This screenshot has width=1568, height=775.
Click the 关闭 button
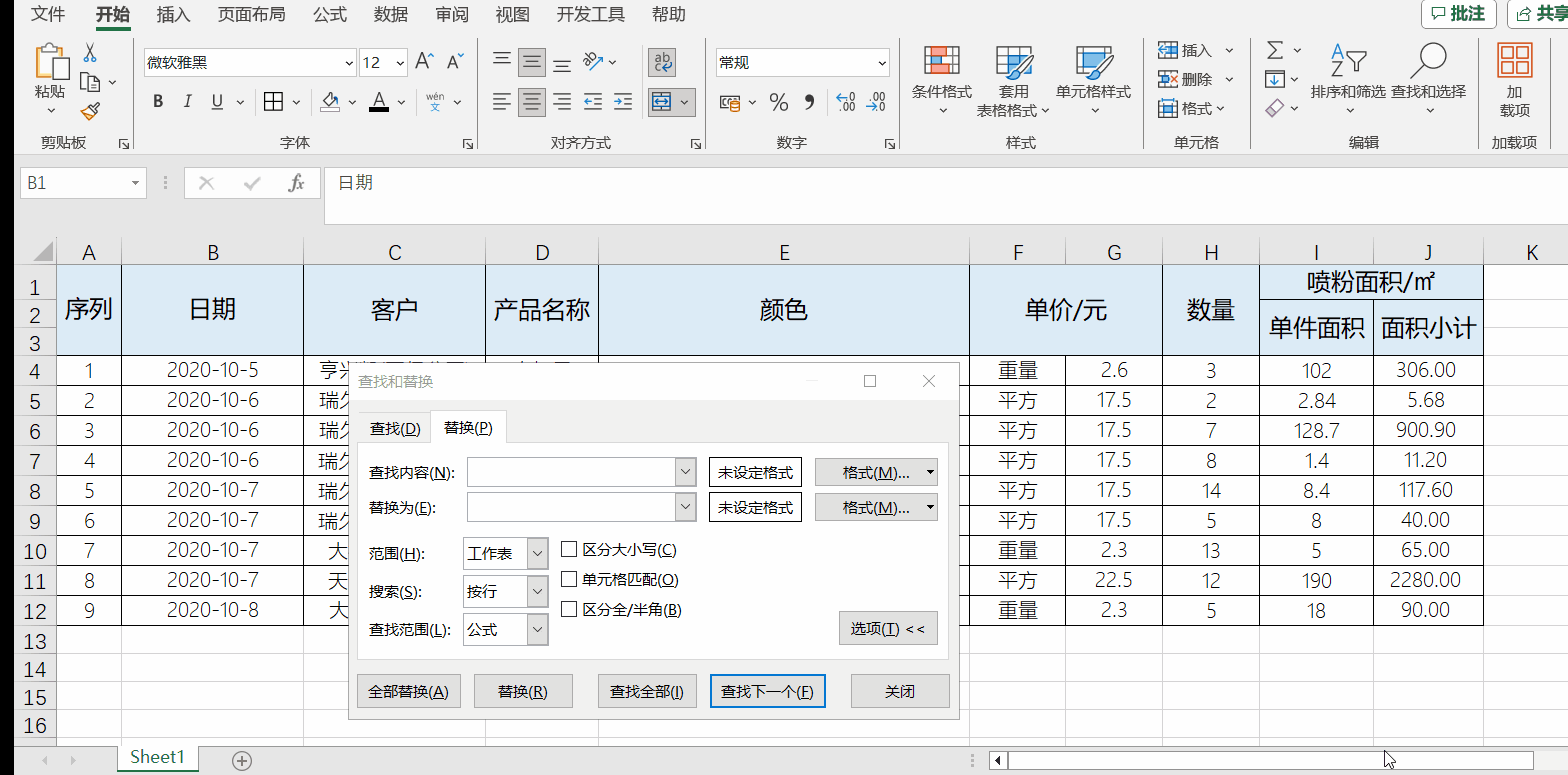(900, 691)
